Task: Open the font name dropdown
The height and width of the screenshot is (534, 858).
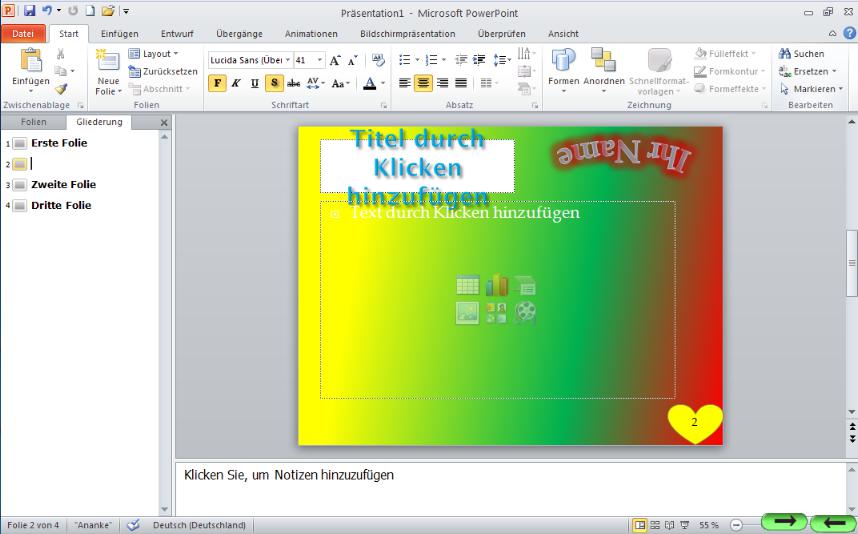Action: (x=288, y=61)
